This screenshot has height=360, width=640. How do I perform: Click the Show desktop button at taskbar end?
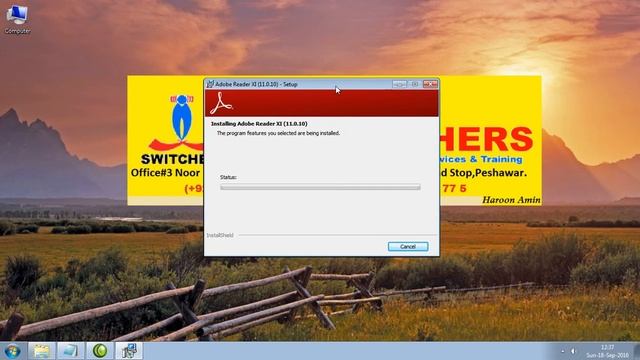[637, 351]
